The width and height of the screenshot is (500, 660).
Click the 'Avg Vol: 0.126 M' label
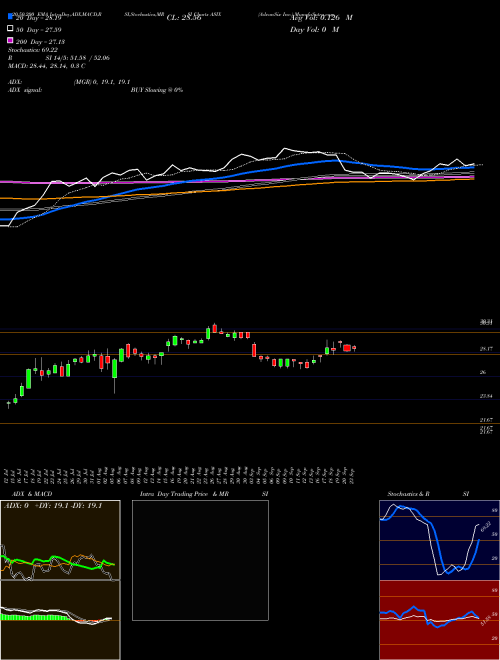(x=321, y=18)
